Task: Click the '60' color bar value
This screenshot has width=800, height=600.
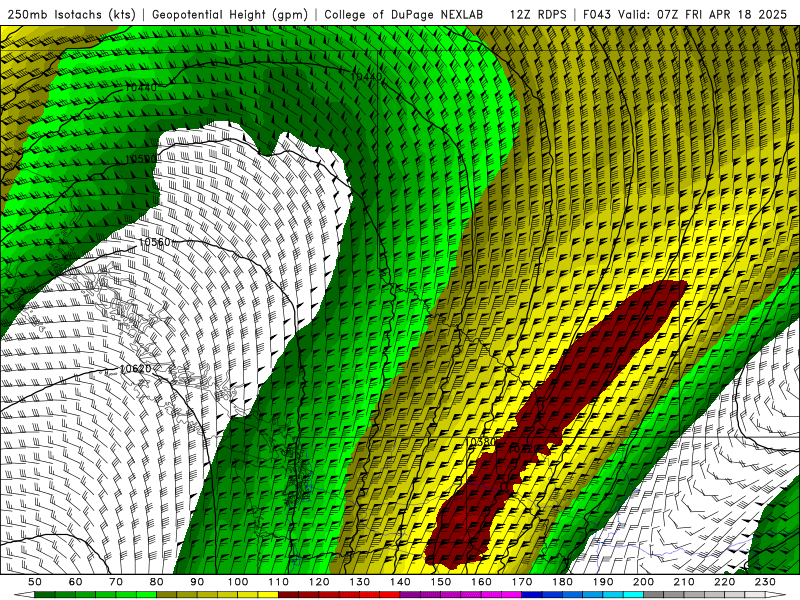Action: [x=76, y=582]
